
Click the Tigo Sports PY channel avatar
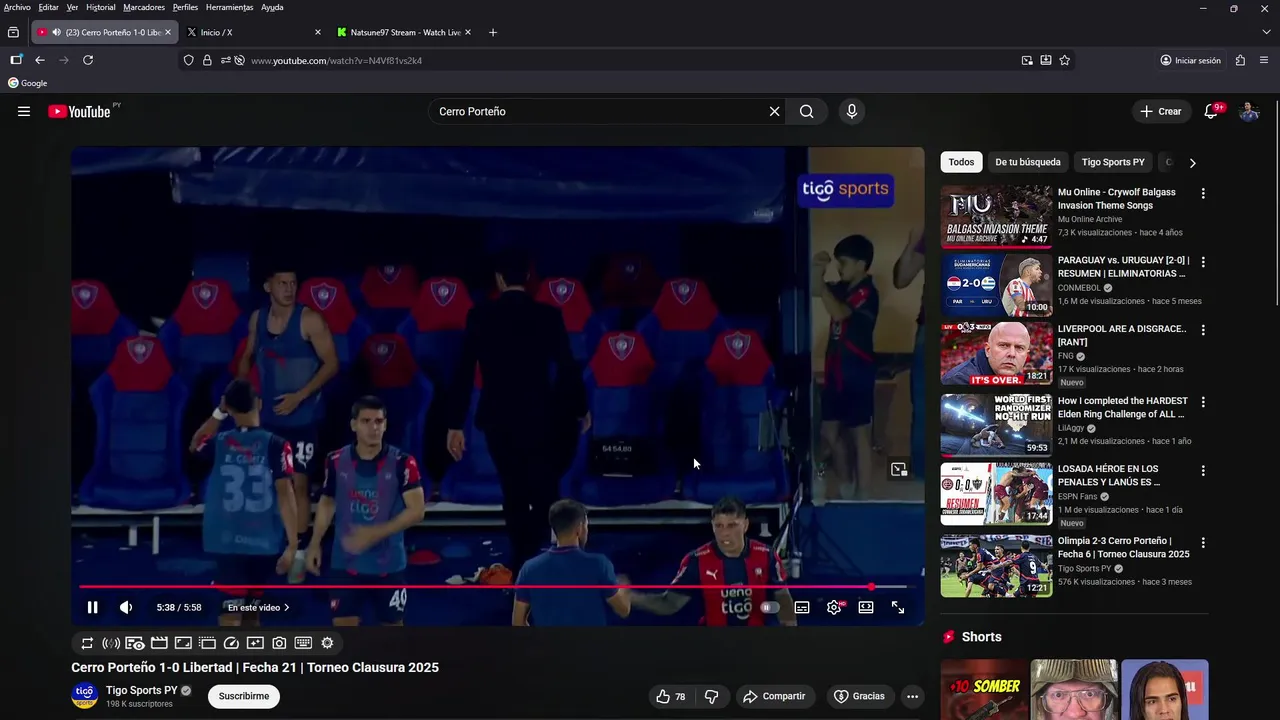click(85, 696)
